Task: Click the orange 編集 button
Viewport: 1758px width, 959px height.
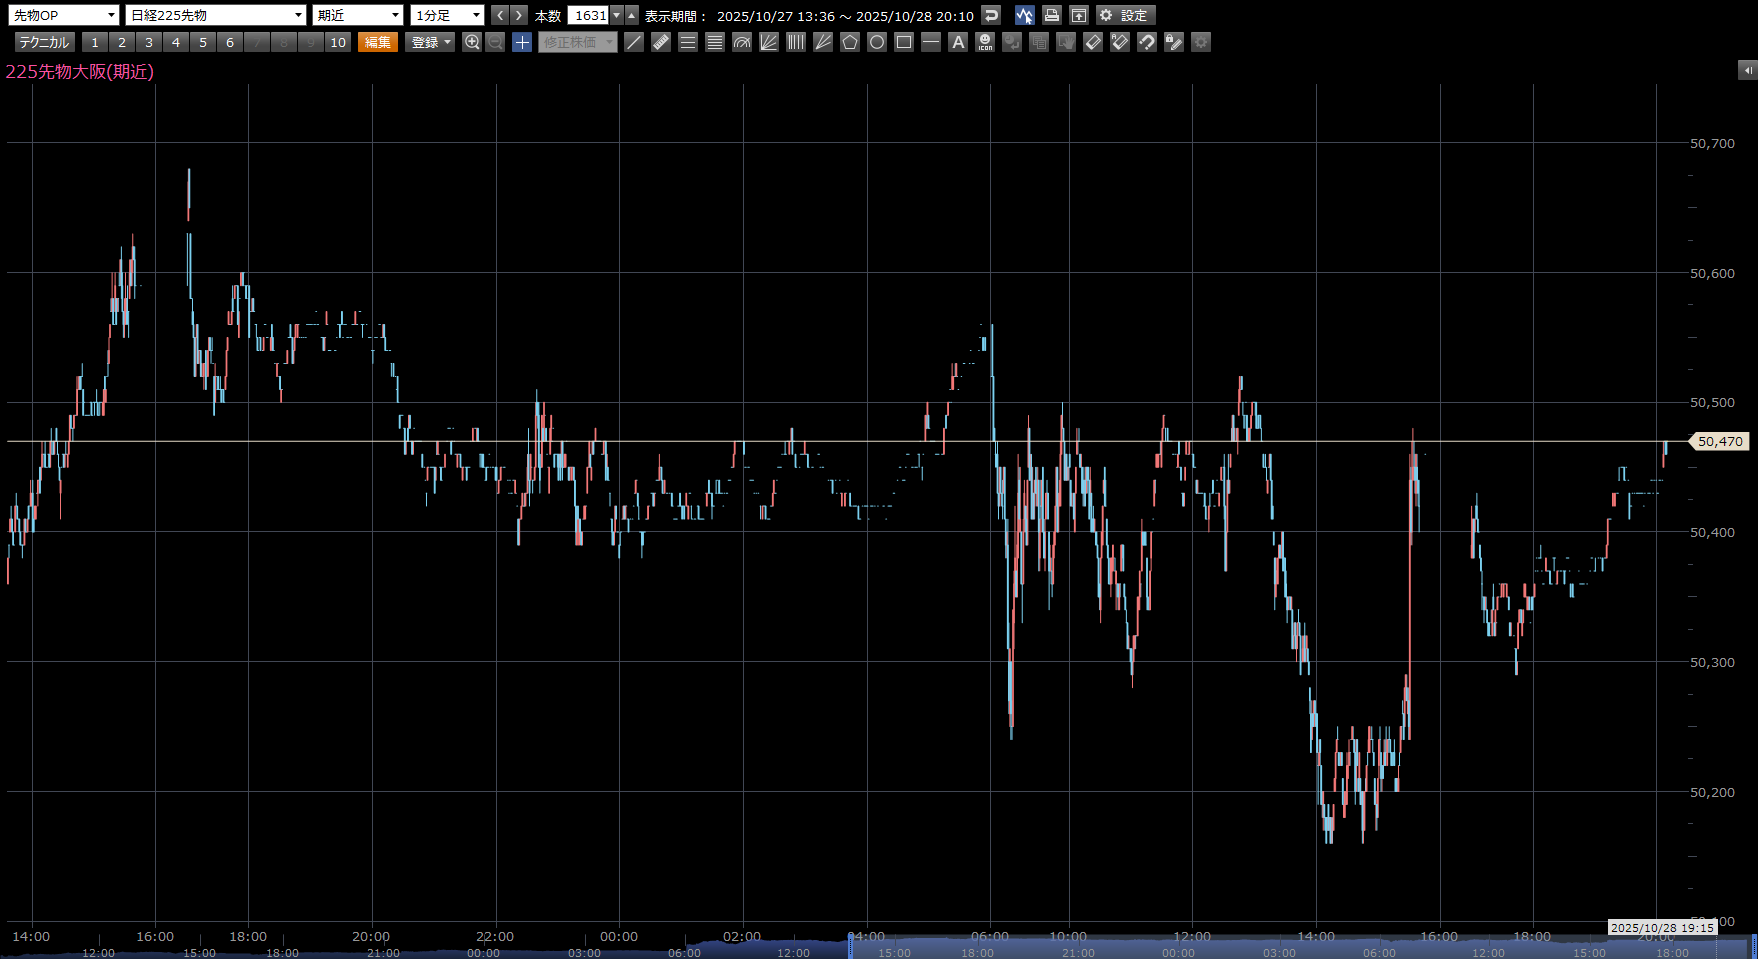Action: [x=378, y=42]
